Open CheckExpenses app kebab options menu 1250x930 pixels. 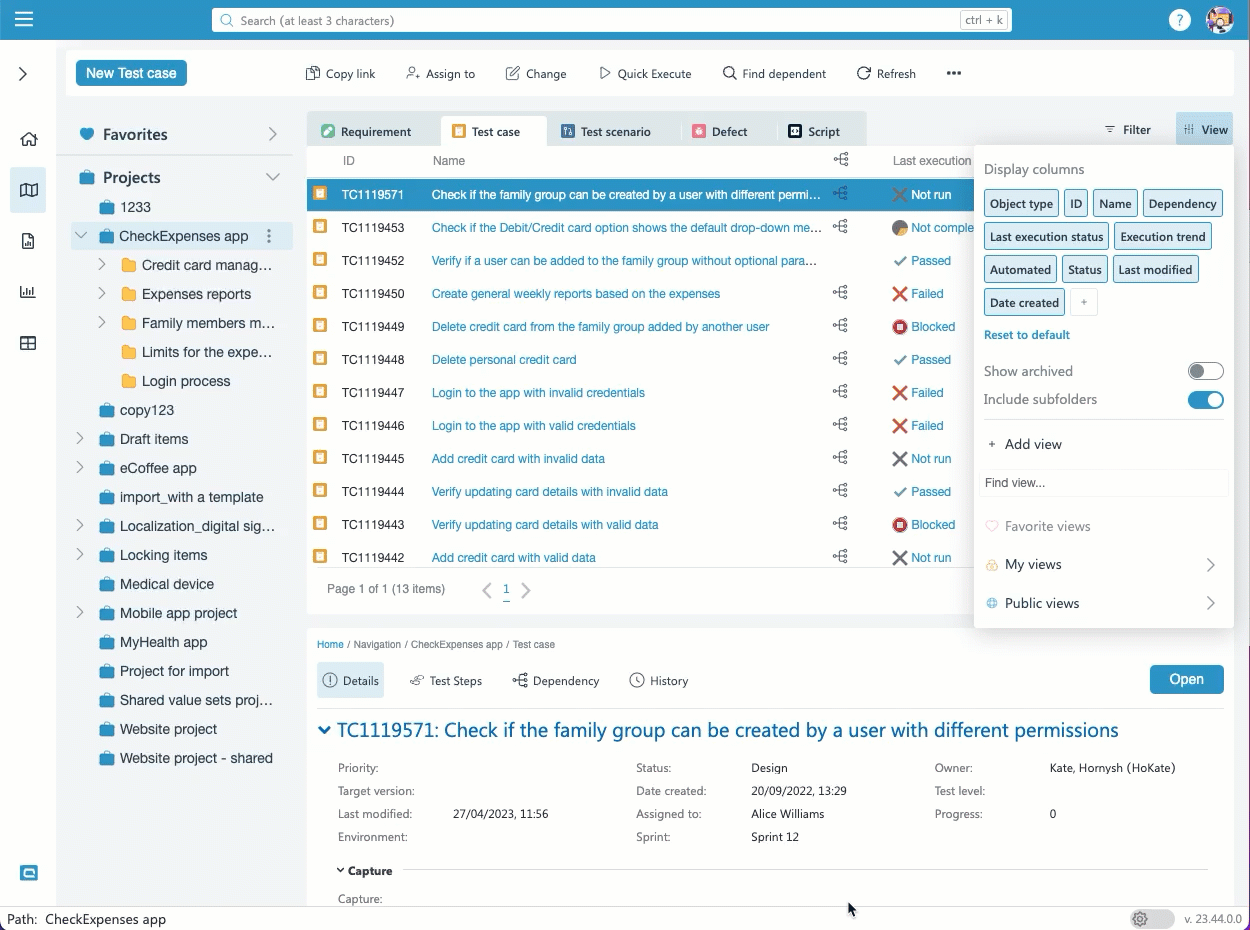tap(268, 237)
